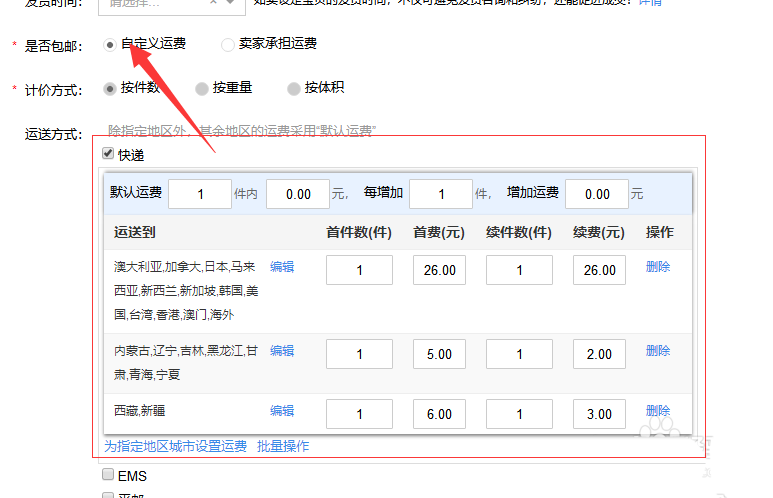The image size is (773, 498).
Task: Click the 首费 field showing 5.00
Action: point(440,354)
